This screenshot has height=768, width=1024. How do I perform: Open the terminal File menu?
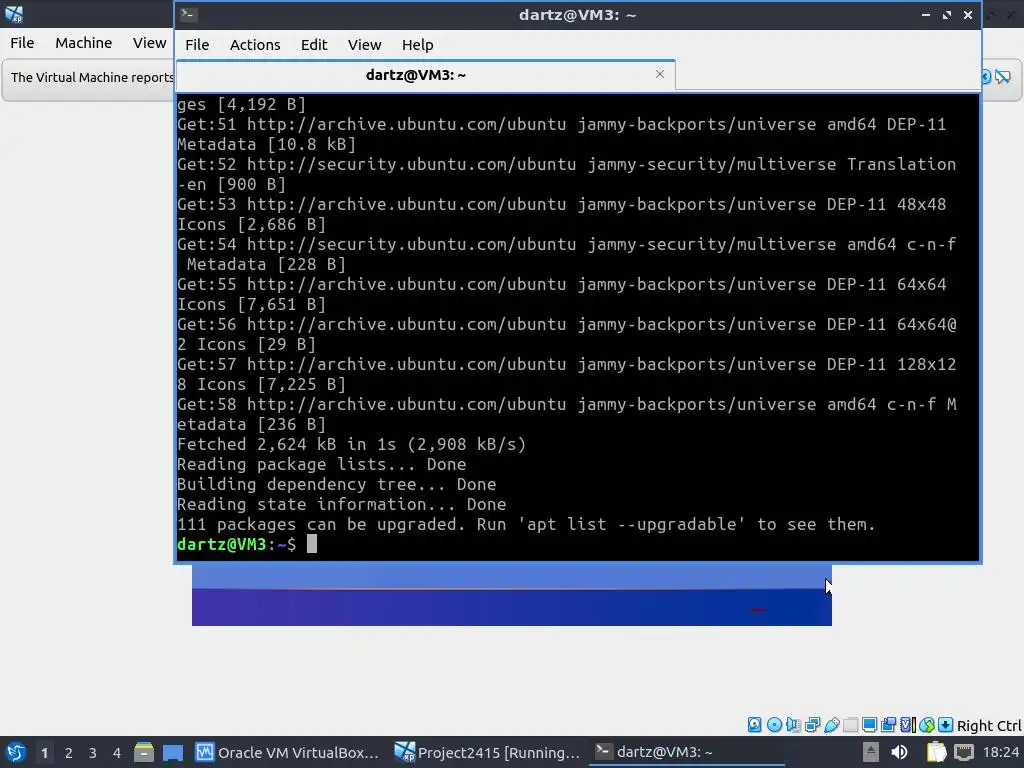pyautogui.click(x=197, y=44)
